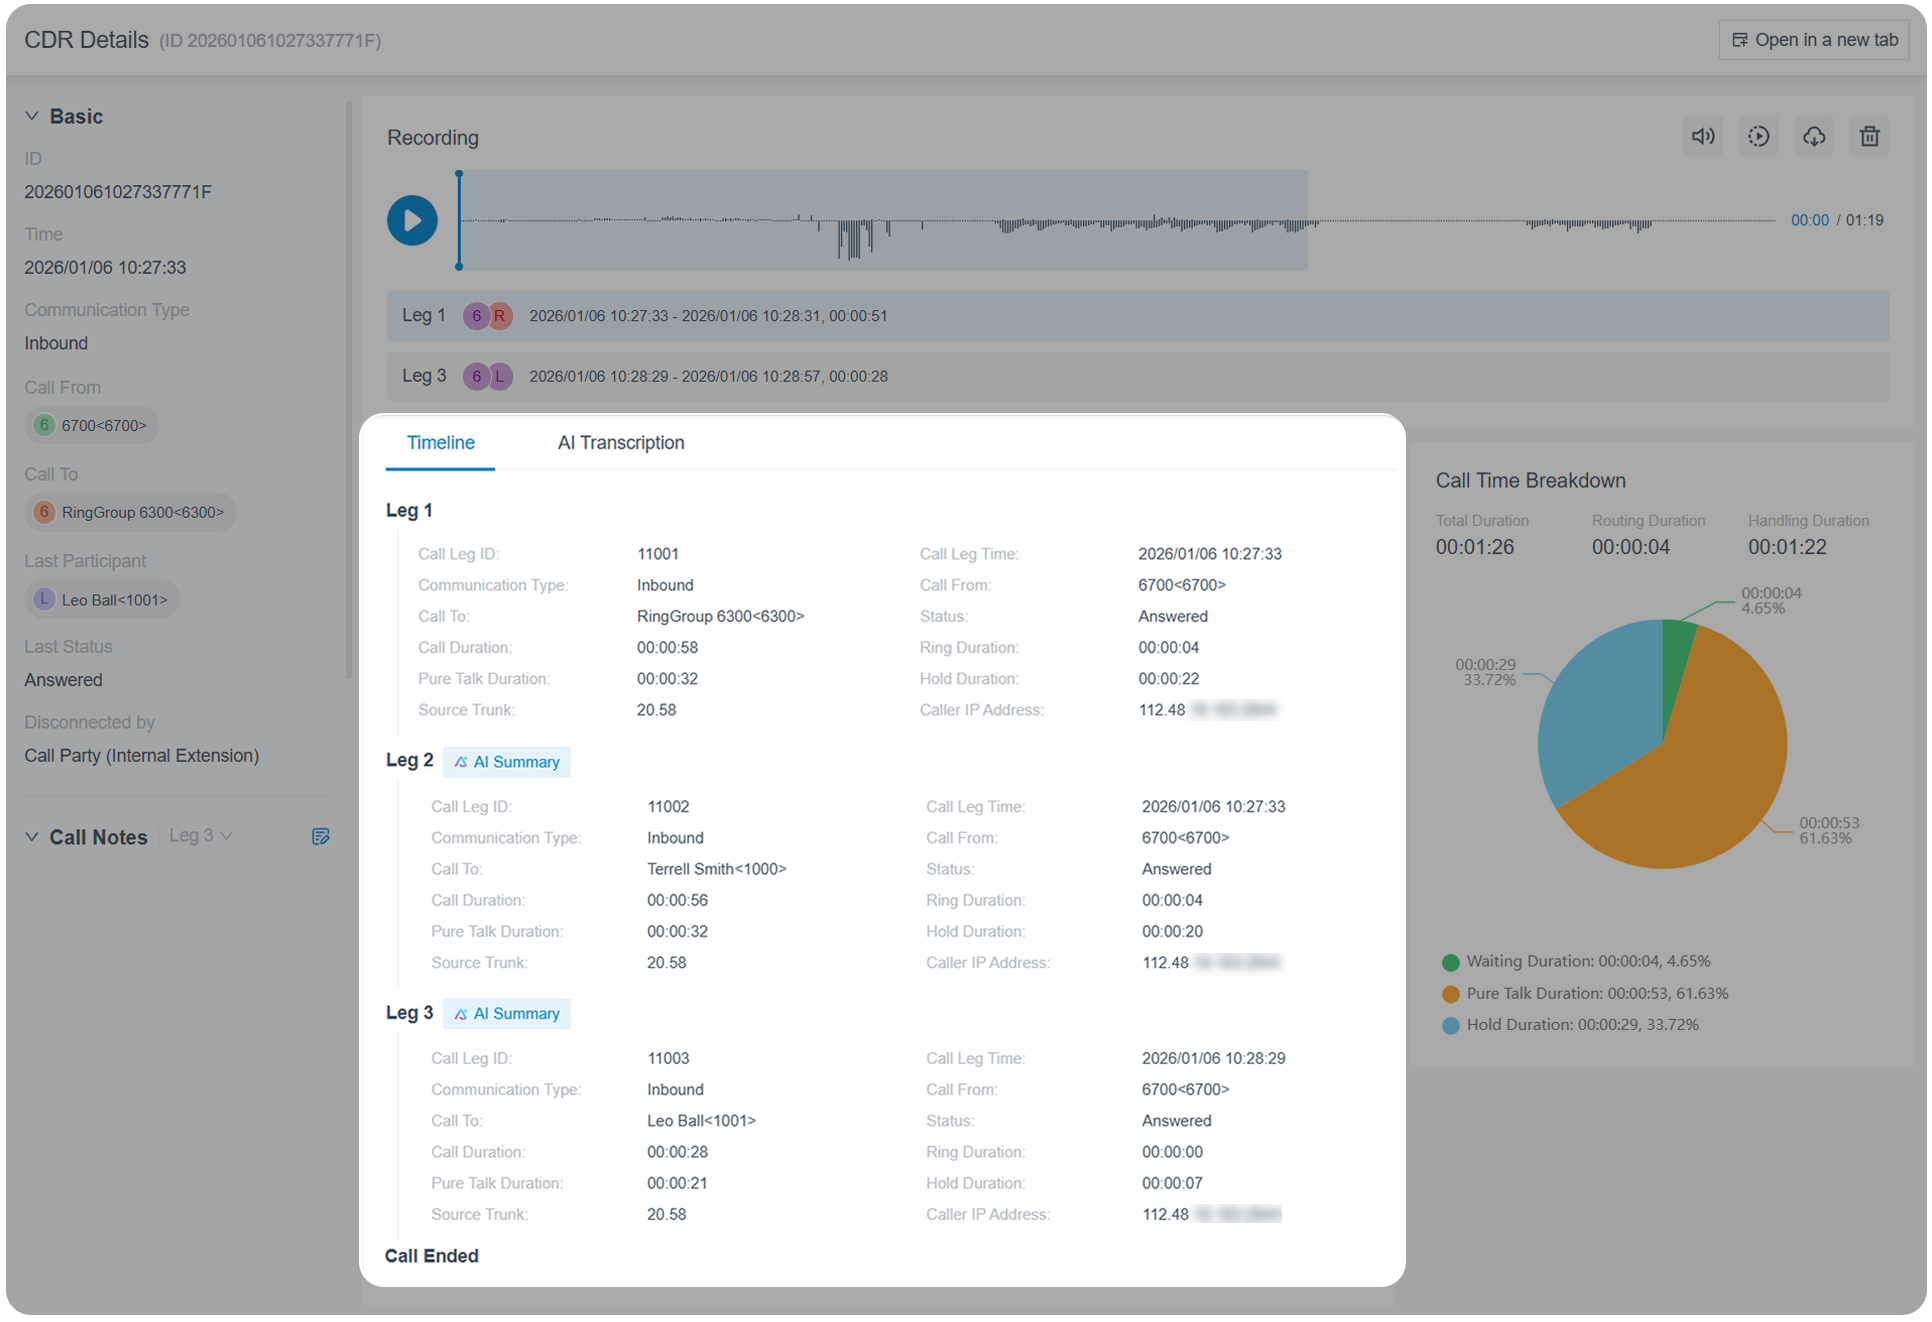Open the Leg 2 AI Summary
This screenshot has width=1932, height=1322.
507,762
